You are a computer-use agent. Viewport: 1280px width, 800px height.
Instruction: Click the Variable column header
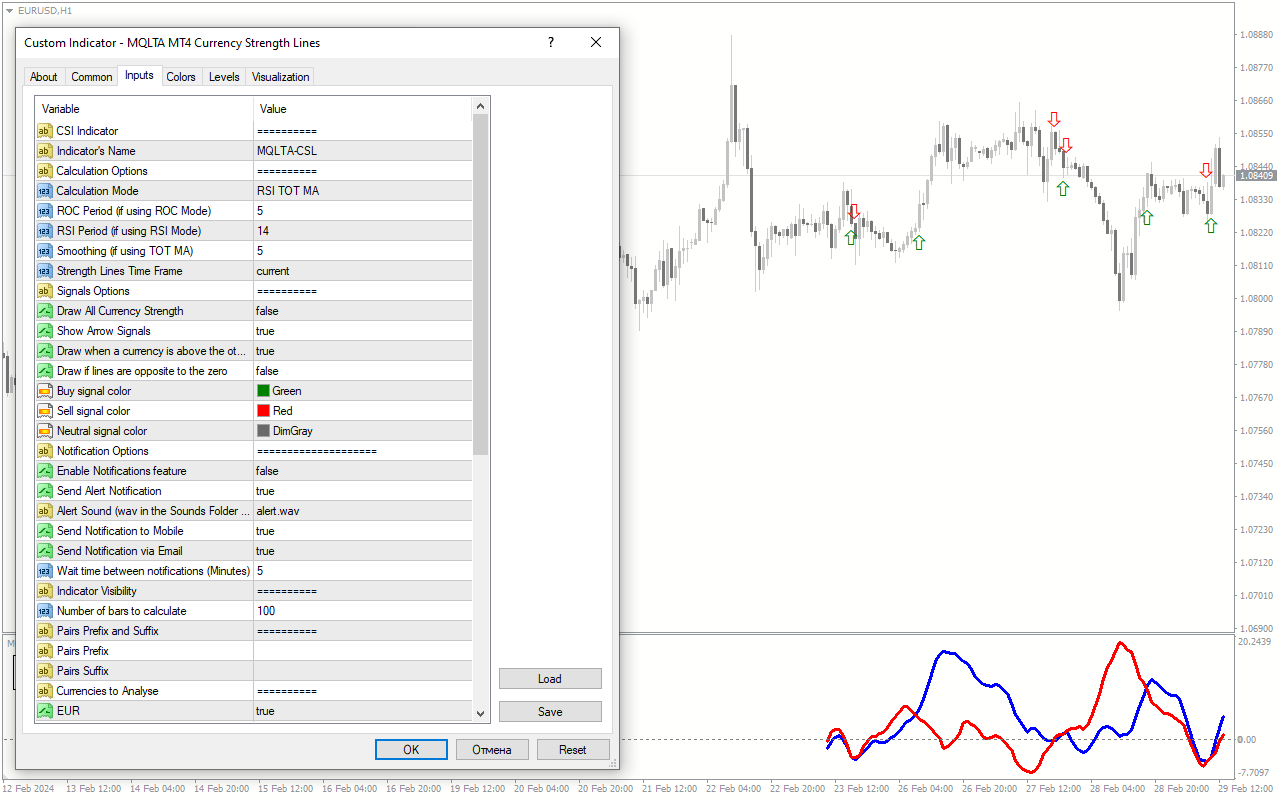tap(144, 109)
